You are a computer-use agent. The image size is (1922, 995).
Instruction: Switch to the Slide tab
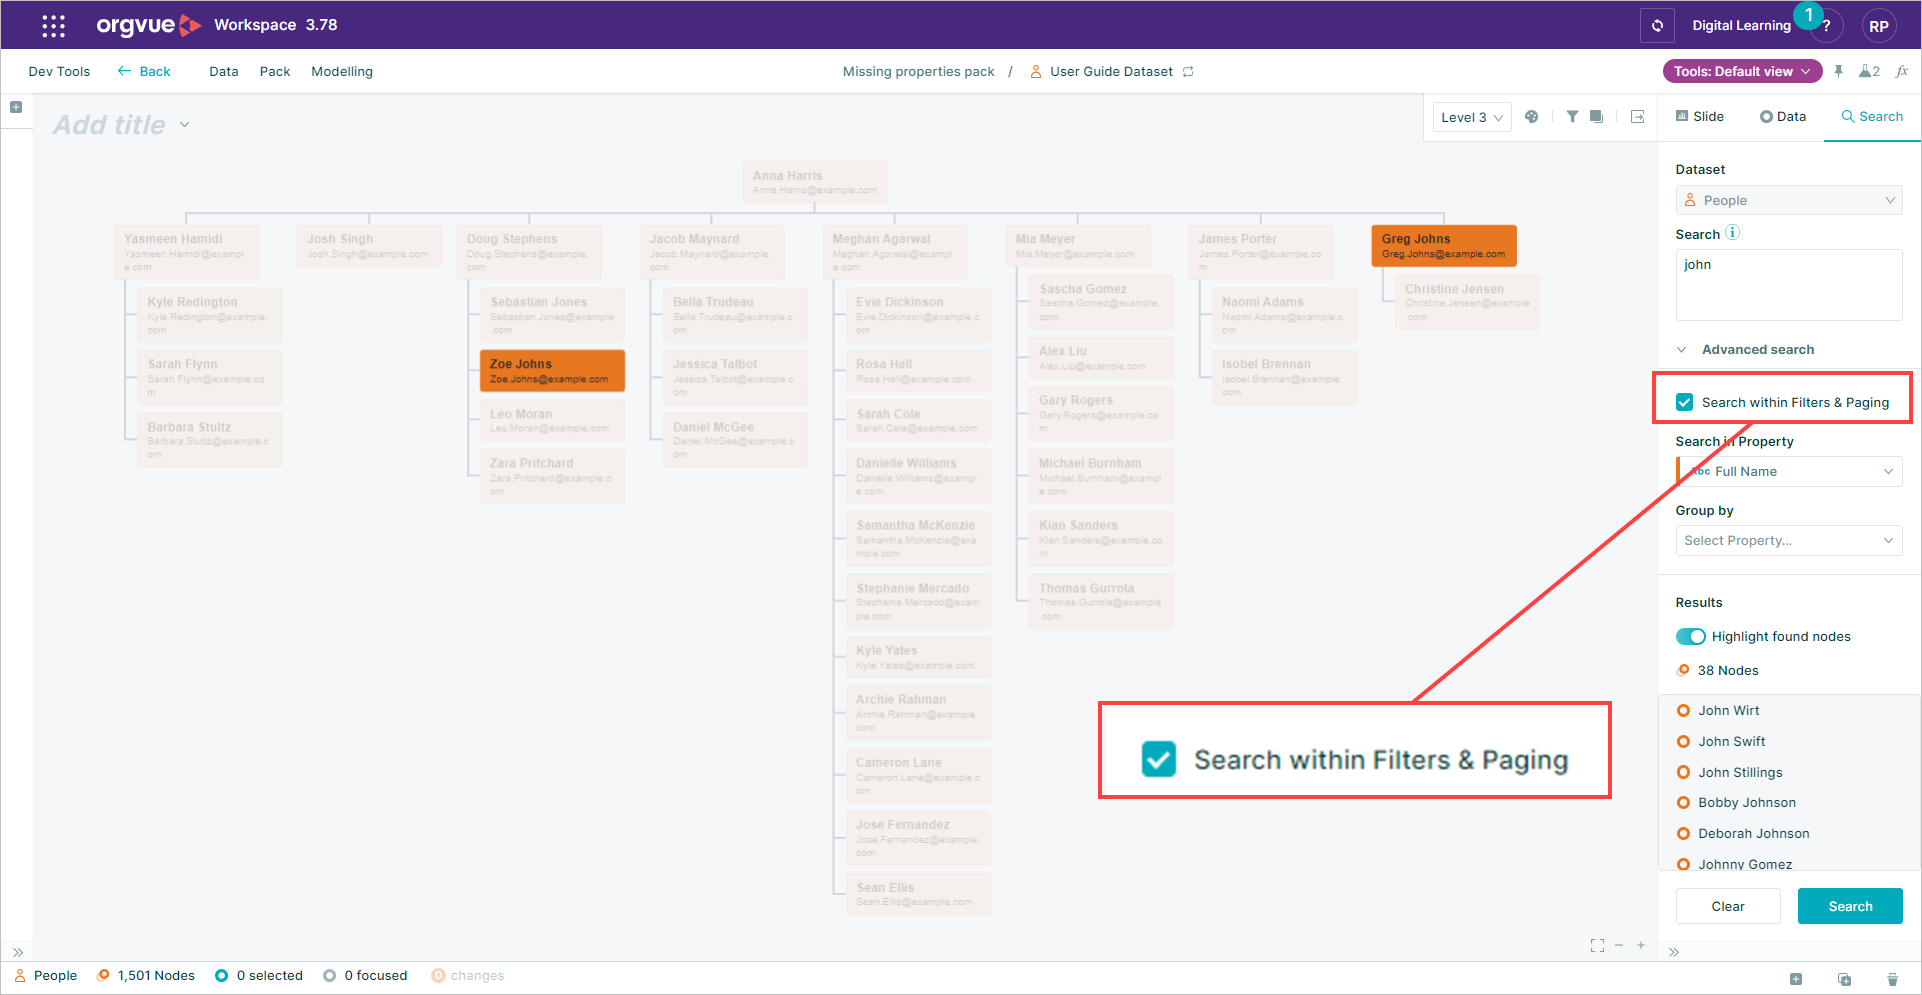coord(1700,116)
